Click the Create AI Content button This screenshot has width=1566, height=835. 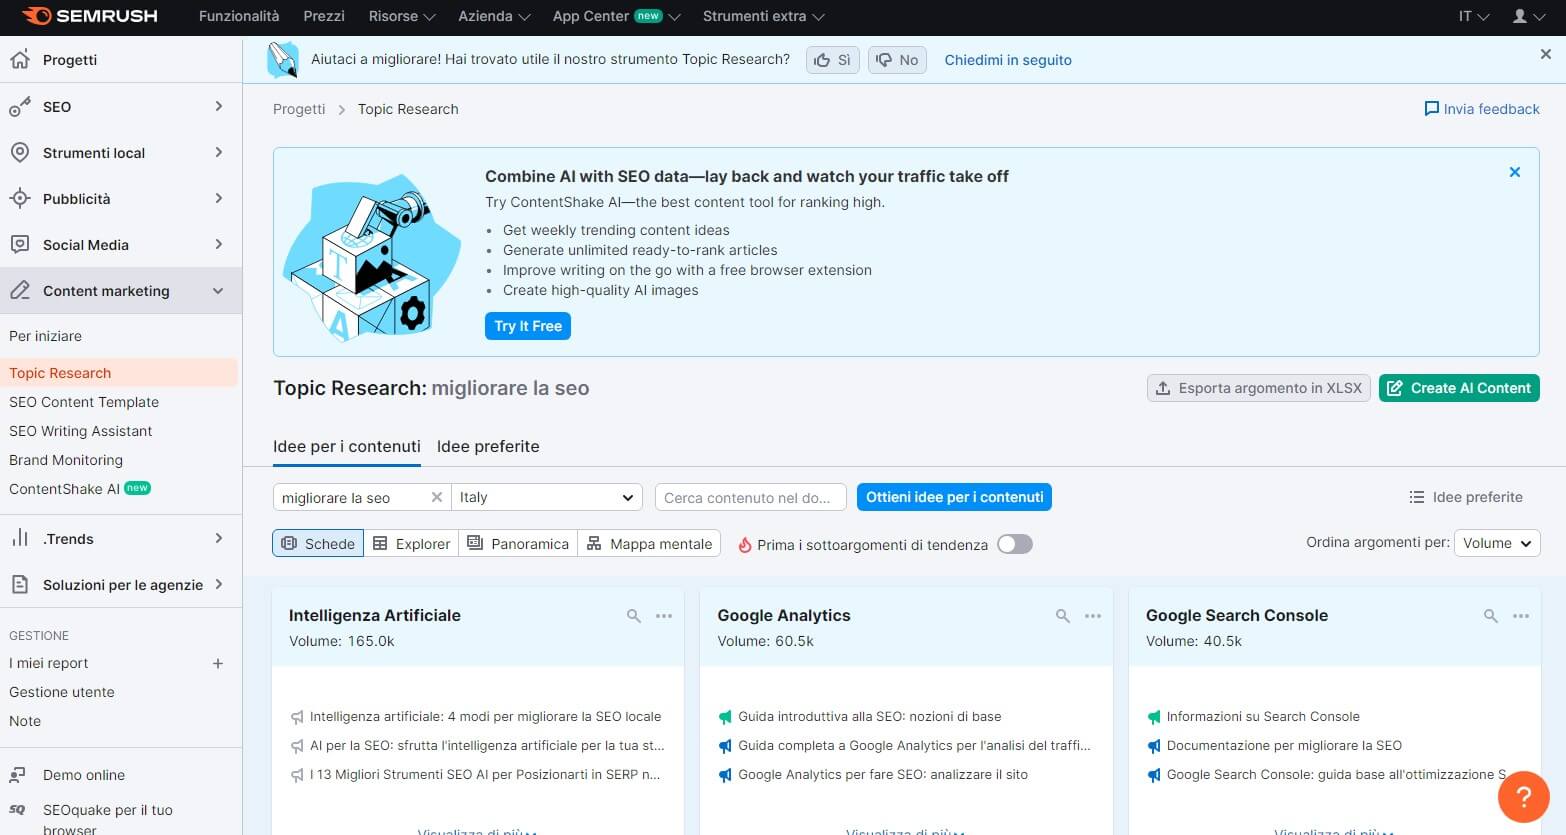point(1459,388)
